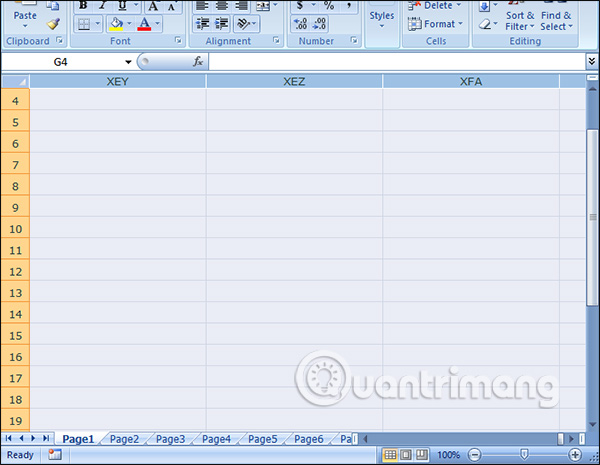Click the Insert Function fx icon
This screenshot has width=600, height=465.
point(198,61)
